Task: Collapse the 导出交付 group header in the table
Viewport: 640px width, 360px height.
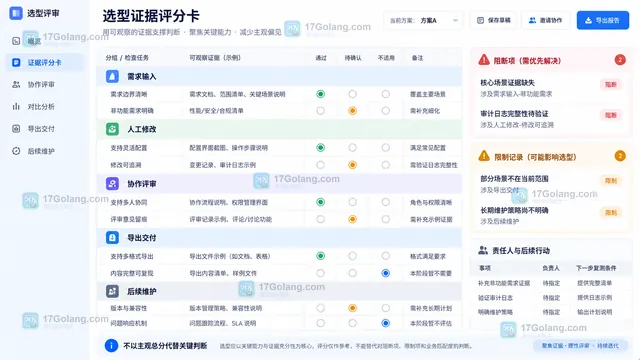Action: pyautogui.click(x=279, y=238)
